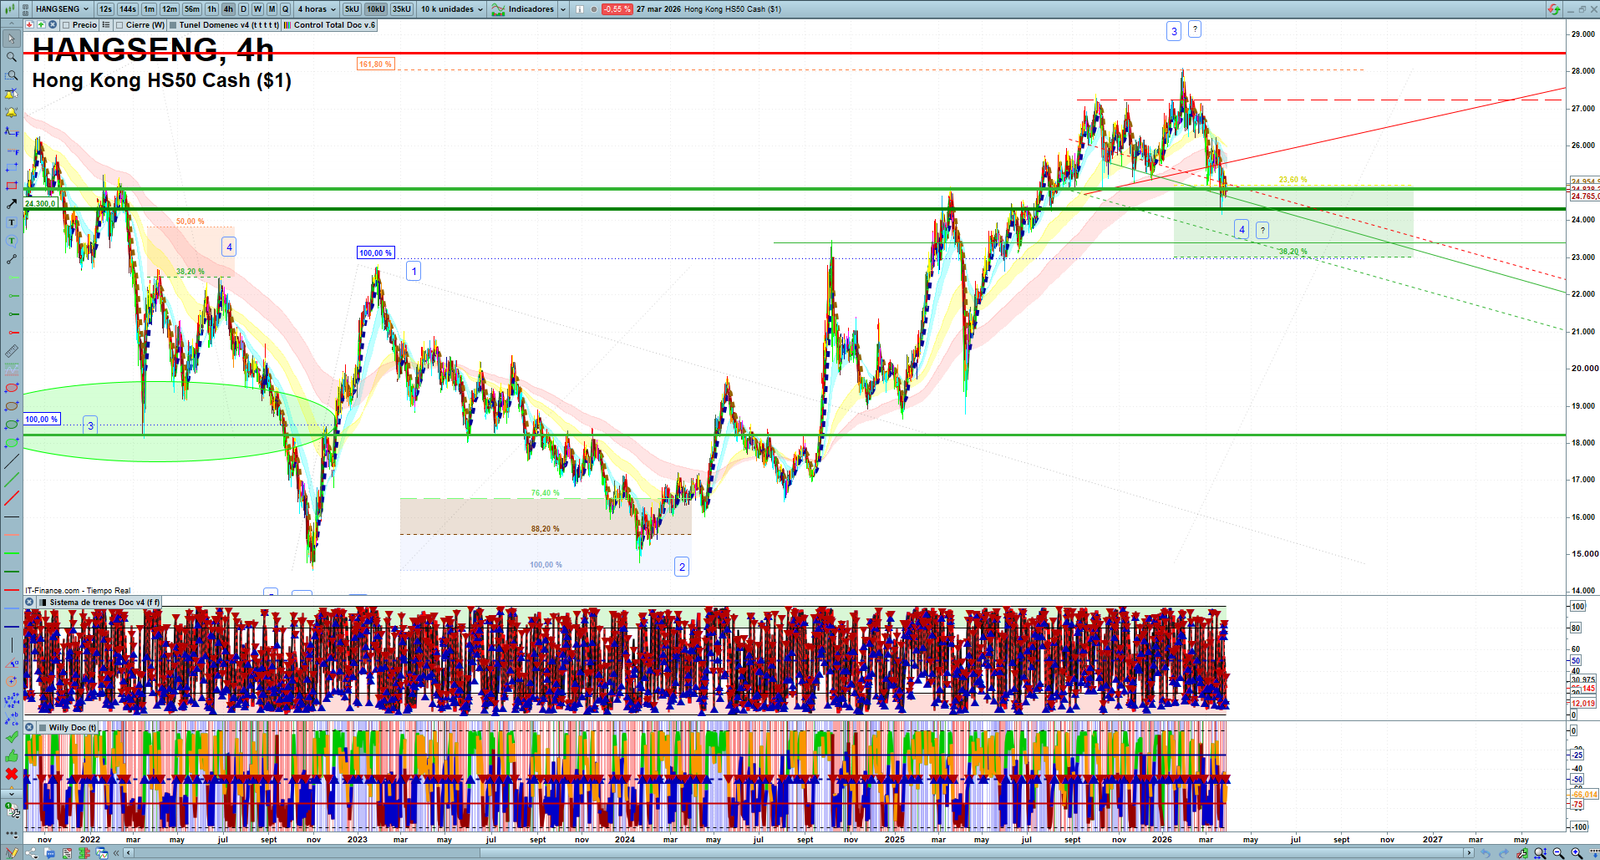Select the segment line tool
Viewport: 1600px width, 860px height.
(x=11, y=259)
